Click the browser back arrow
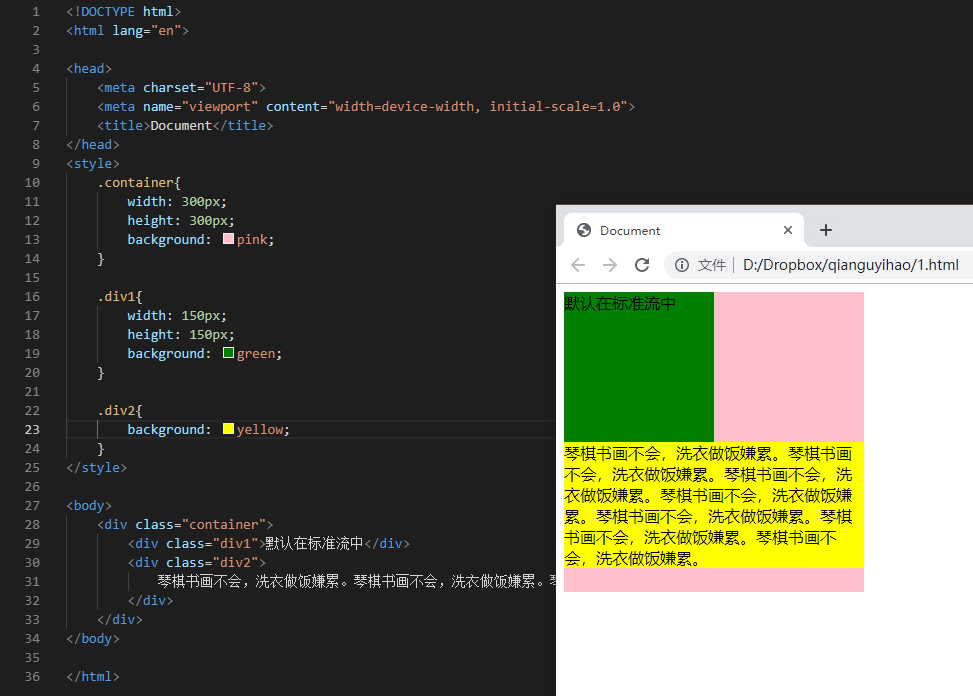973x696 pixels. coord(578,265)
